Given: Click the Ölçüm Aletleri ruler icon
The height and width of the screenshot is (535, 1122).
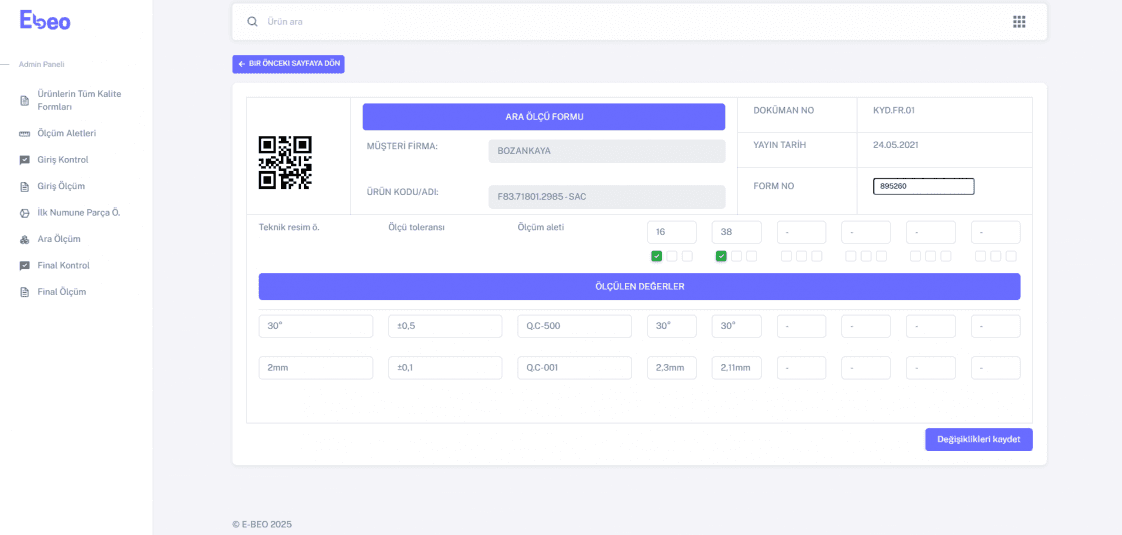Looking at the screenshot, I should 24,134.
